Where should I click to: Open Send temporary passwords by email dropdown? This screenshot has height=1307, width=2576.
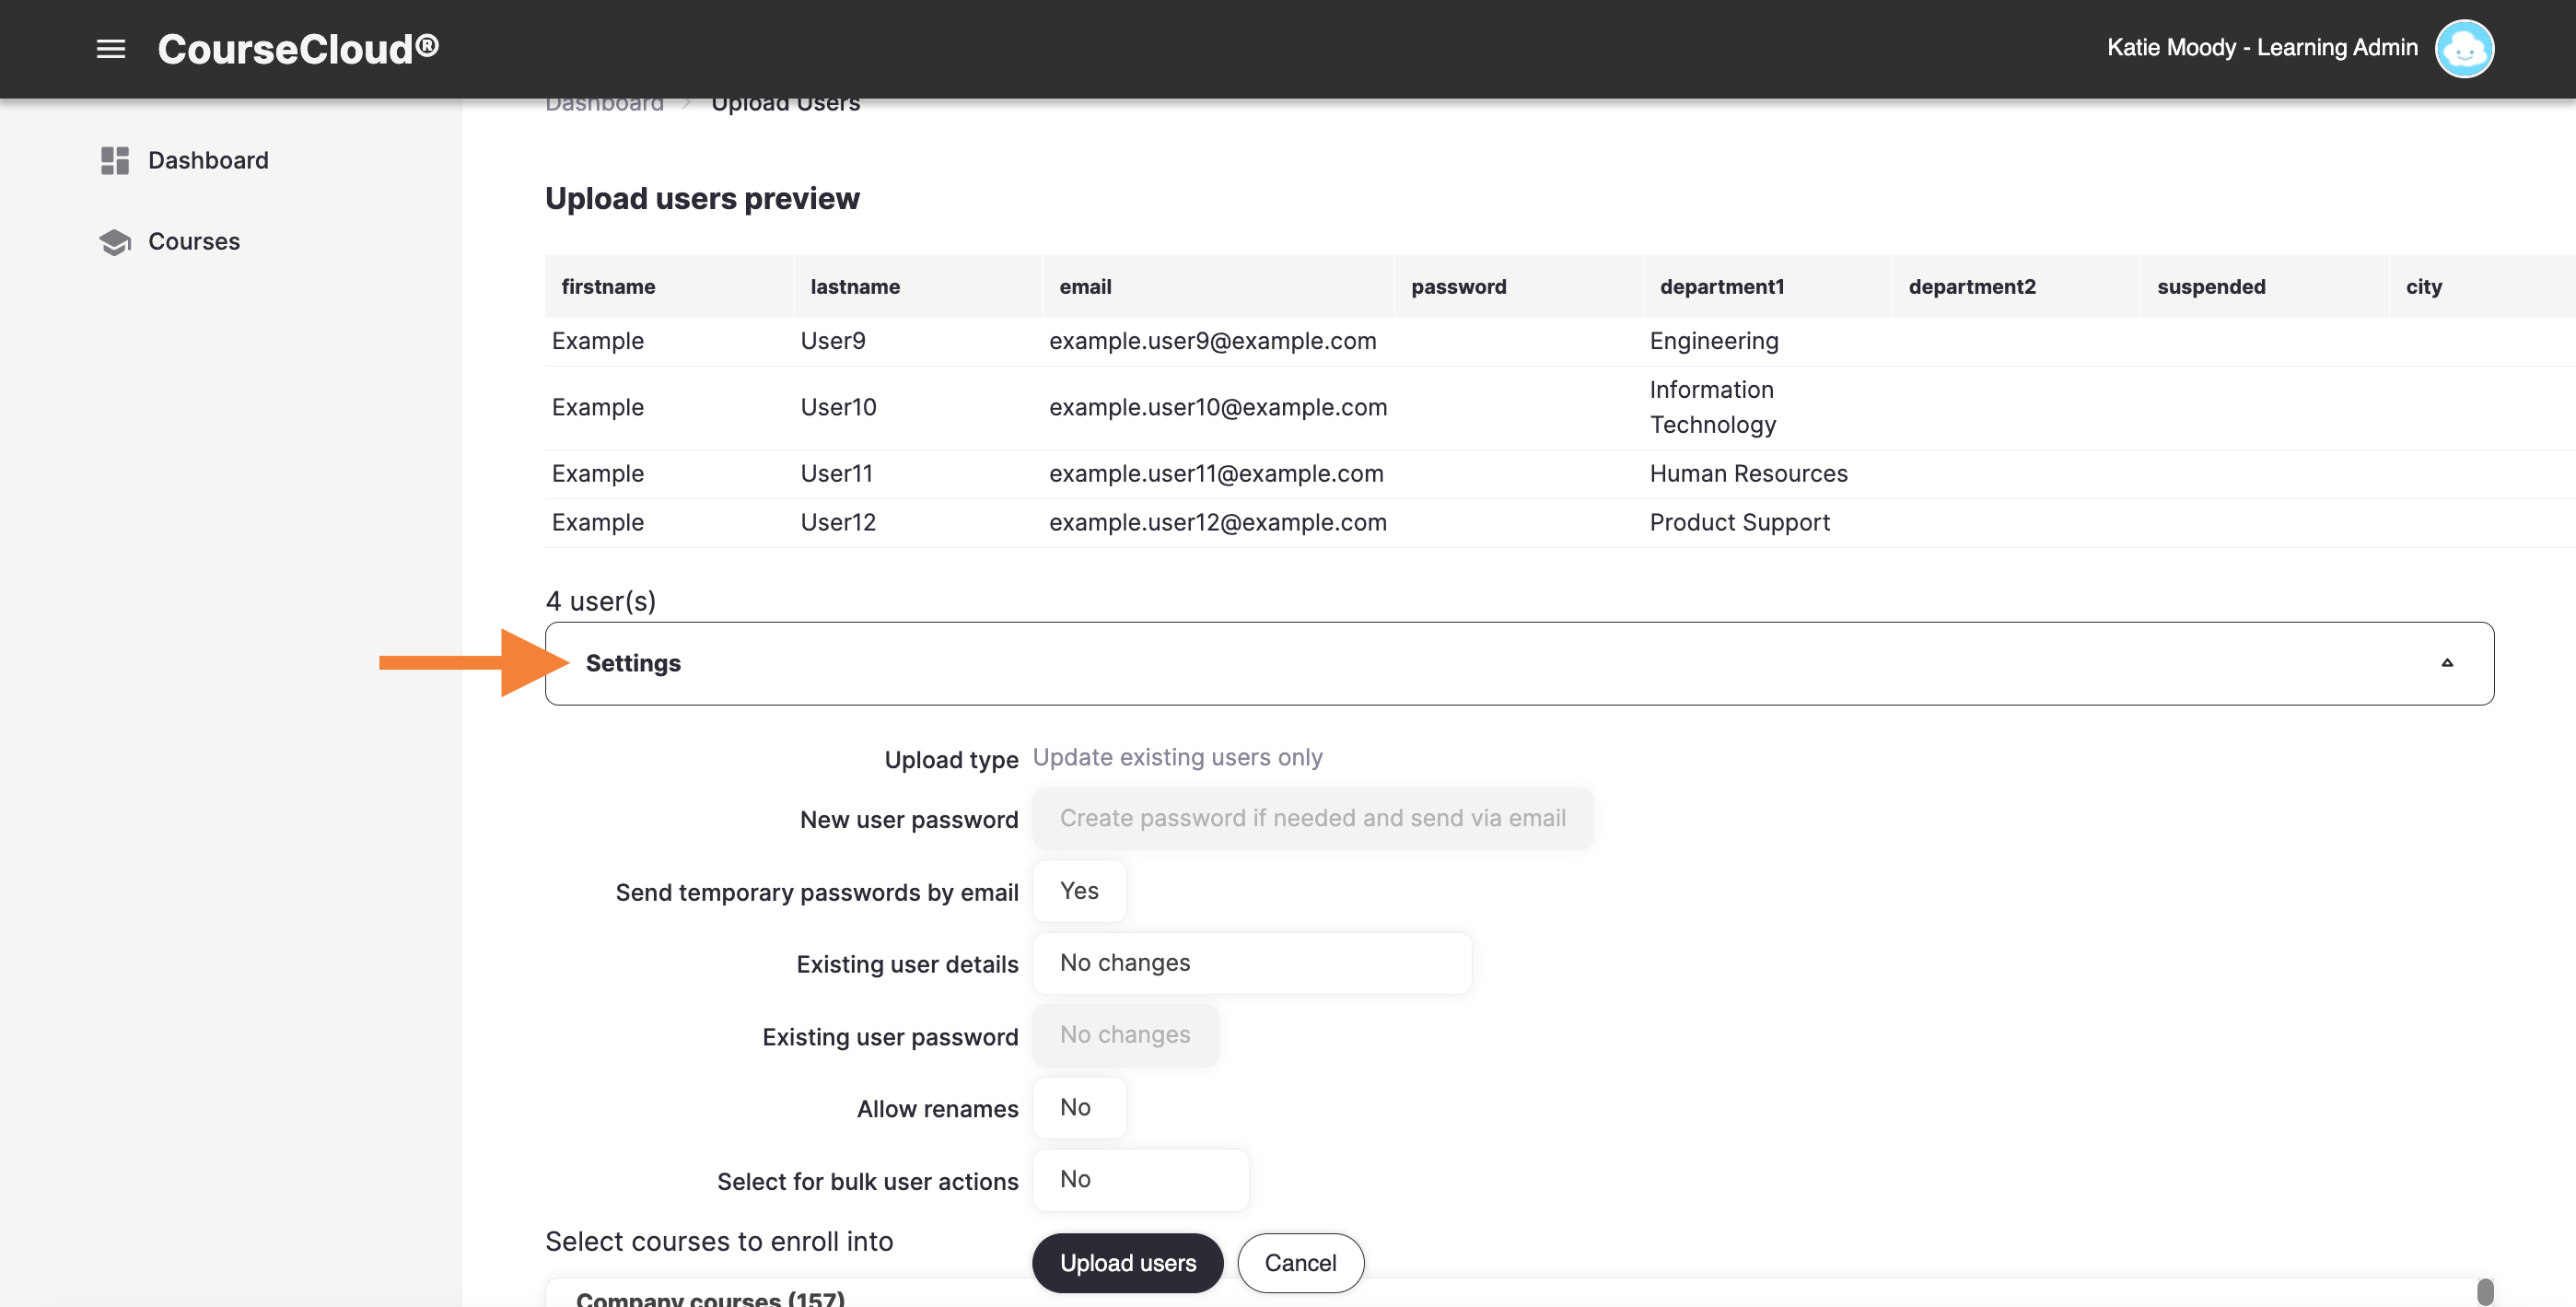(x=1079, y=891)
